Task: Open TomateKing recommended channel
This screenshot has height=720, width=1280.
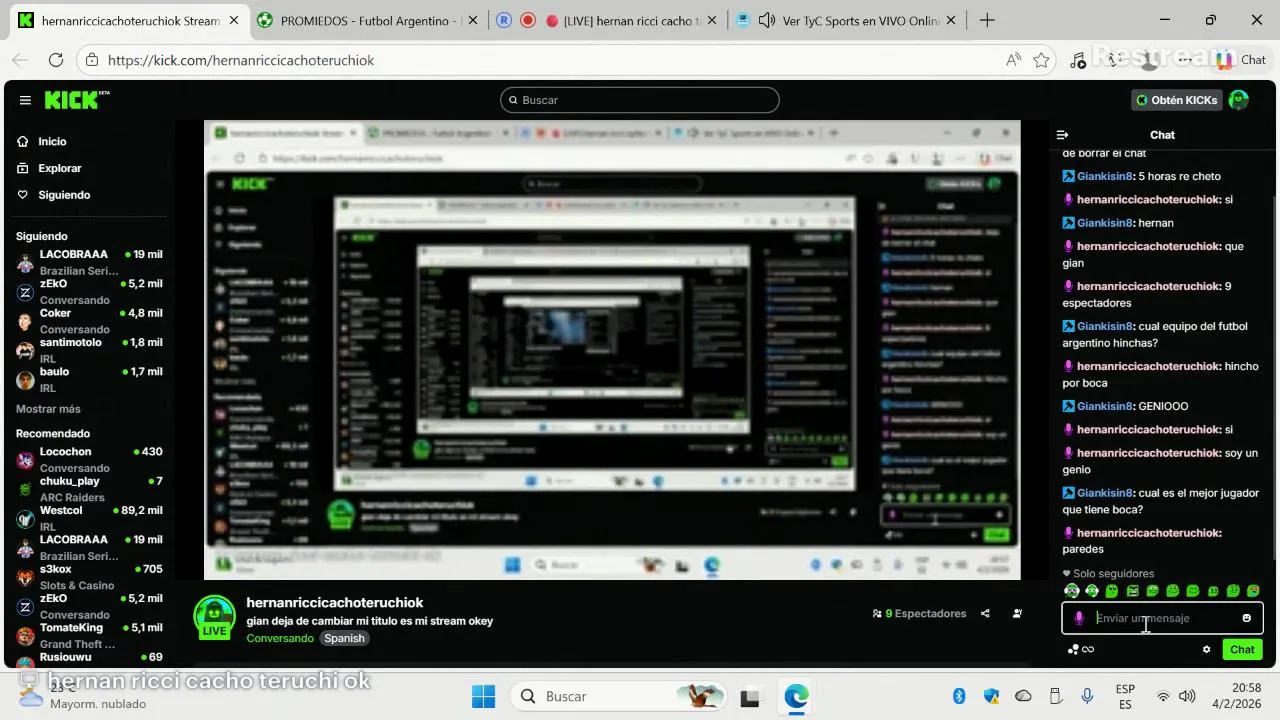Action: (90, 635)
